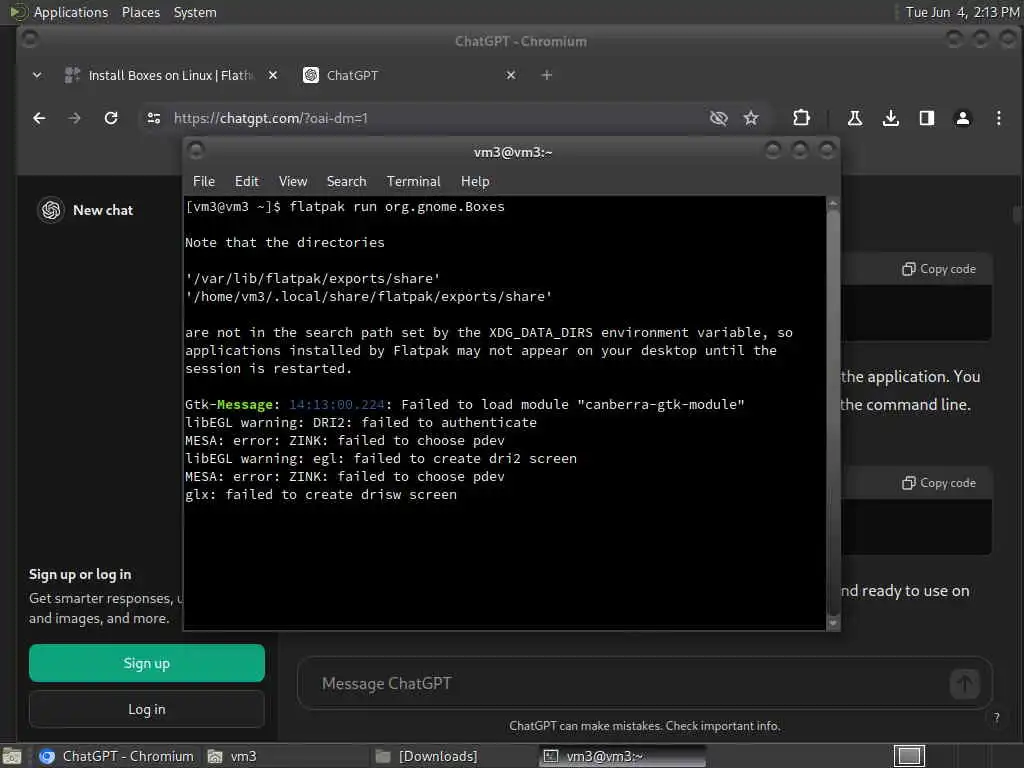Viewport: 1024px width, 768px height.
Task: Click show desktop icon in taskbar
Action: pyautogui.click(x=12, y=756)
